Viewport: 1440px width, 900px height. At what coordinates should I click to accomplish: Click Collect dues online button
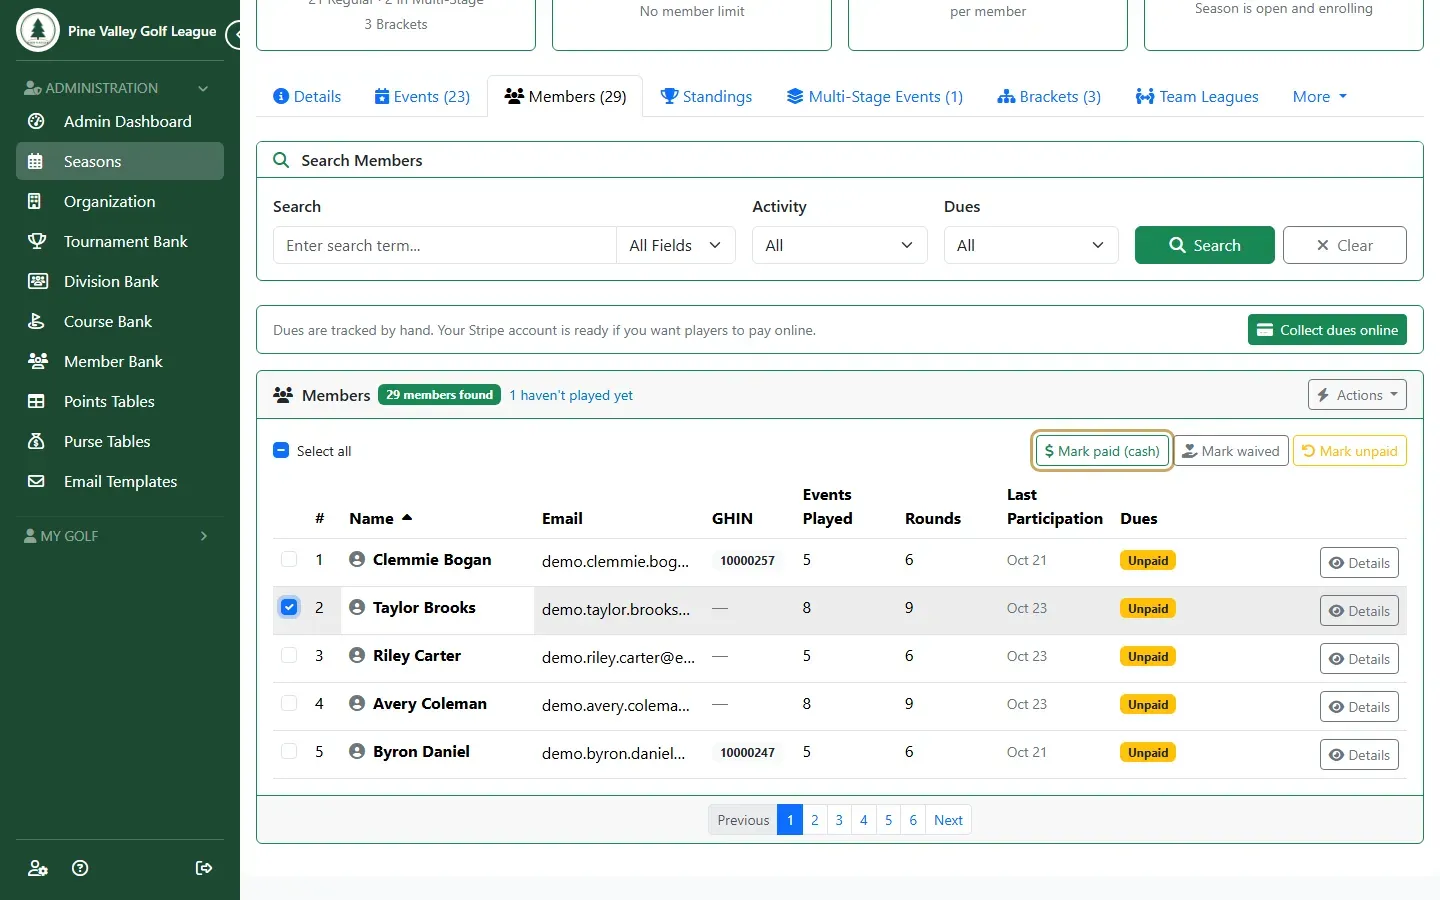coord(1327,330)
